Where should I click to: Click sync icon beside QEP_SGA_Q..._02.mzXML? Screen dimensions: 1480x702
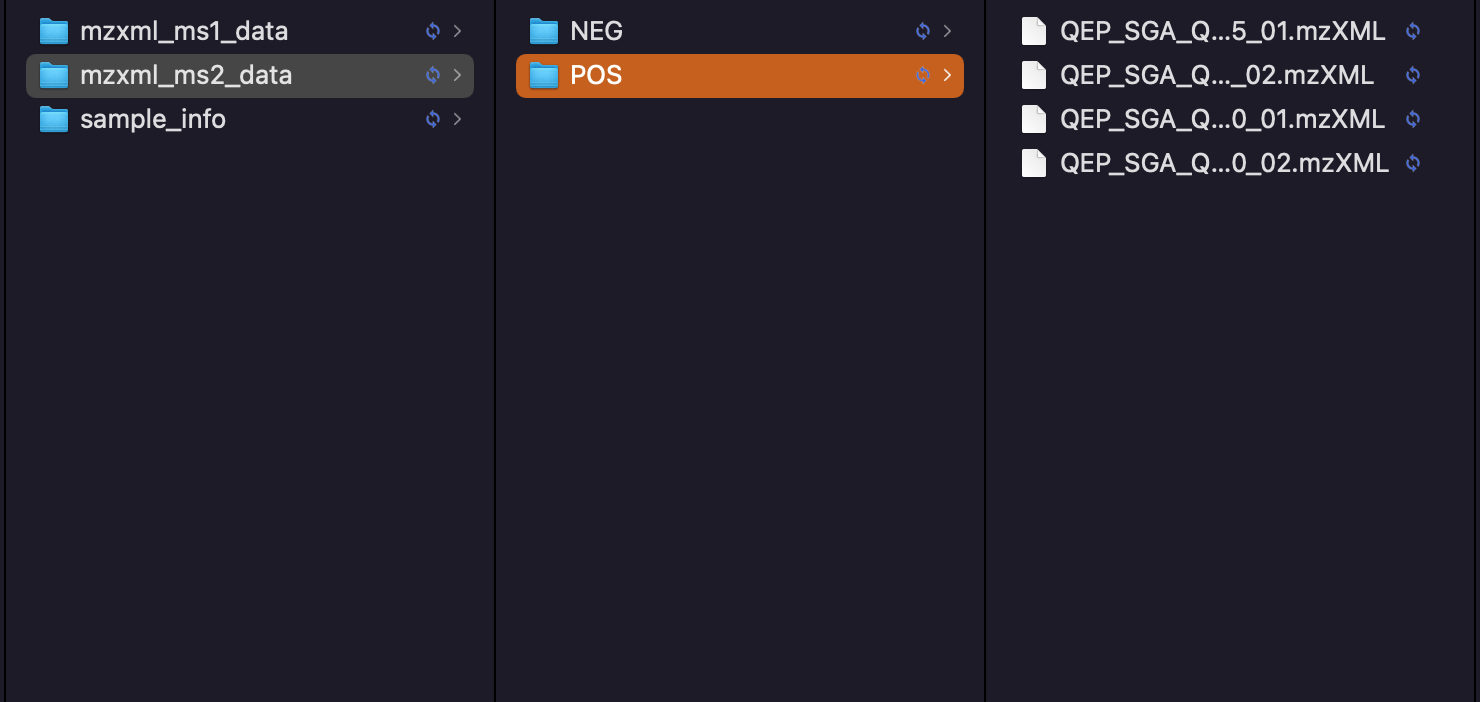tap(1413, 75)
